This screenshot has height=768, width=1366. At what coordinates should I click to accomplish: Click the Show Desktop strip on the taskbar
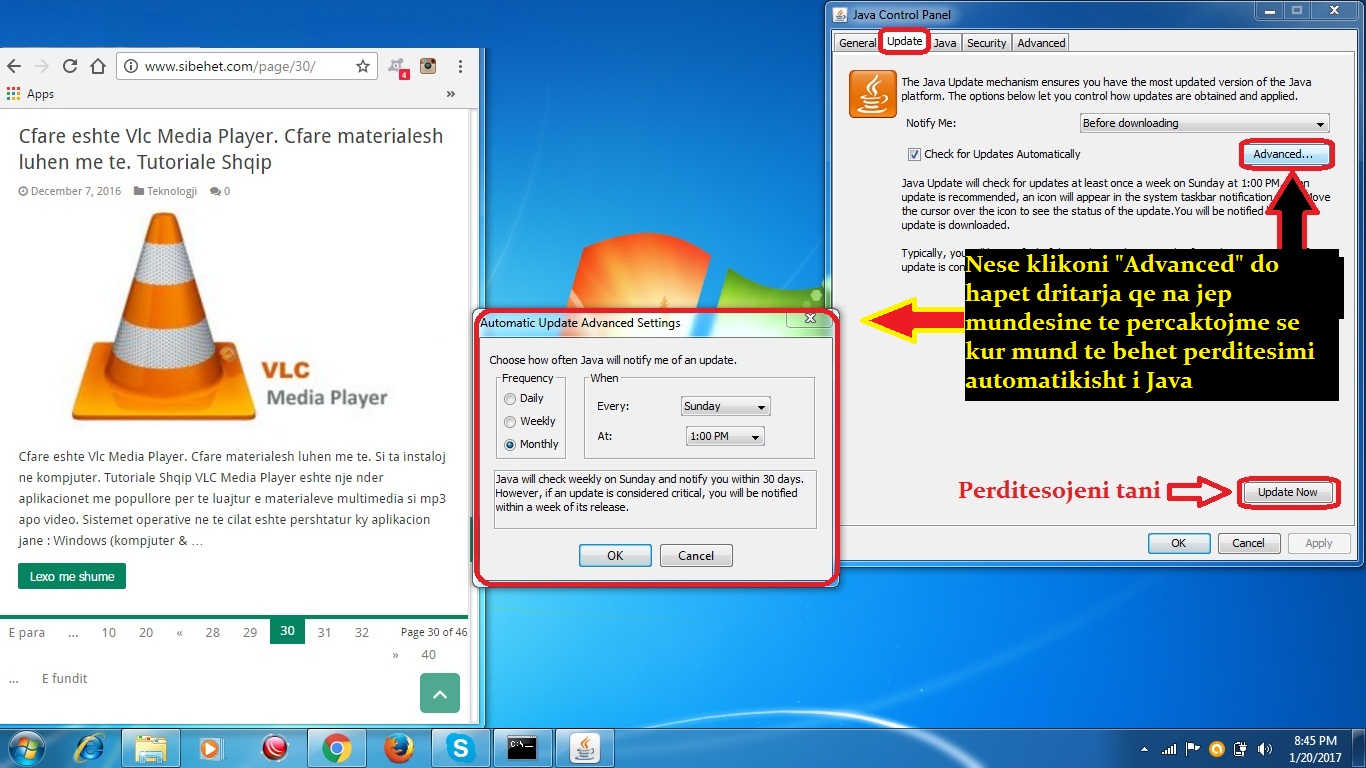pyautogui.click(x=1359, y=748)
